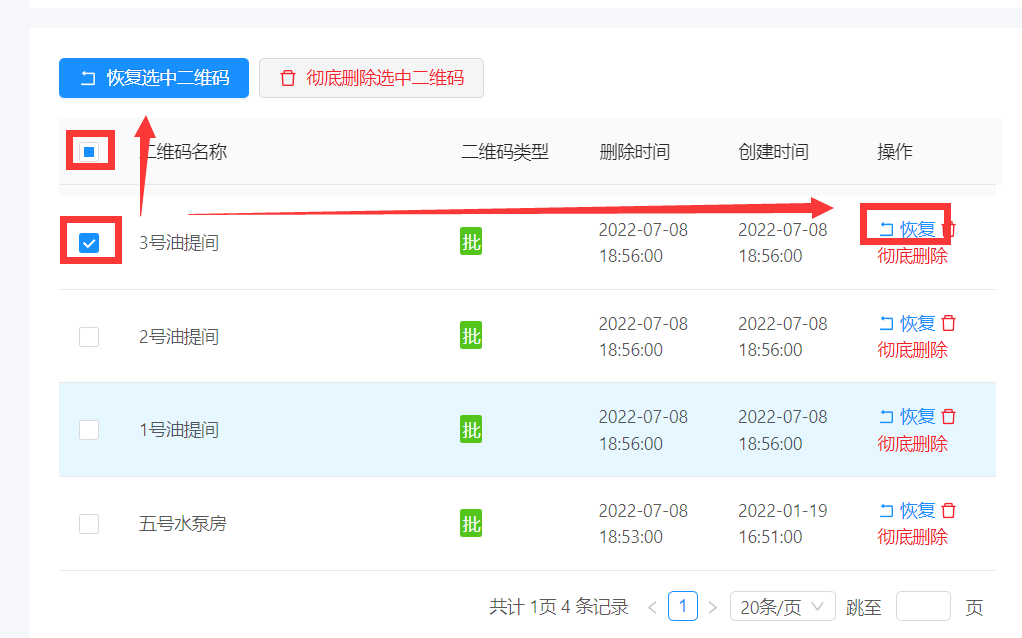Click the 2号油提间 name cell
Image resolution: width=1022 pixels, height=638 pixels.
[179, 337]
